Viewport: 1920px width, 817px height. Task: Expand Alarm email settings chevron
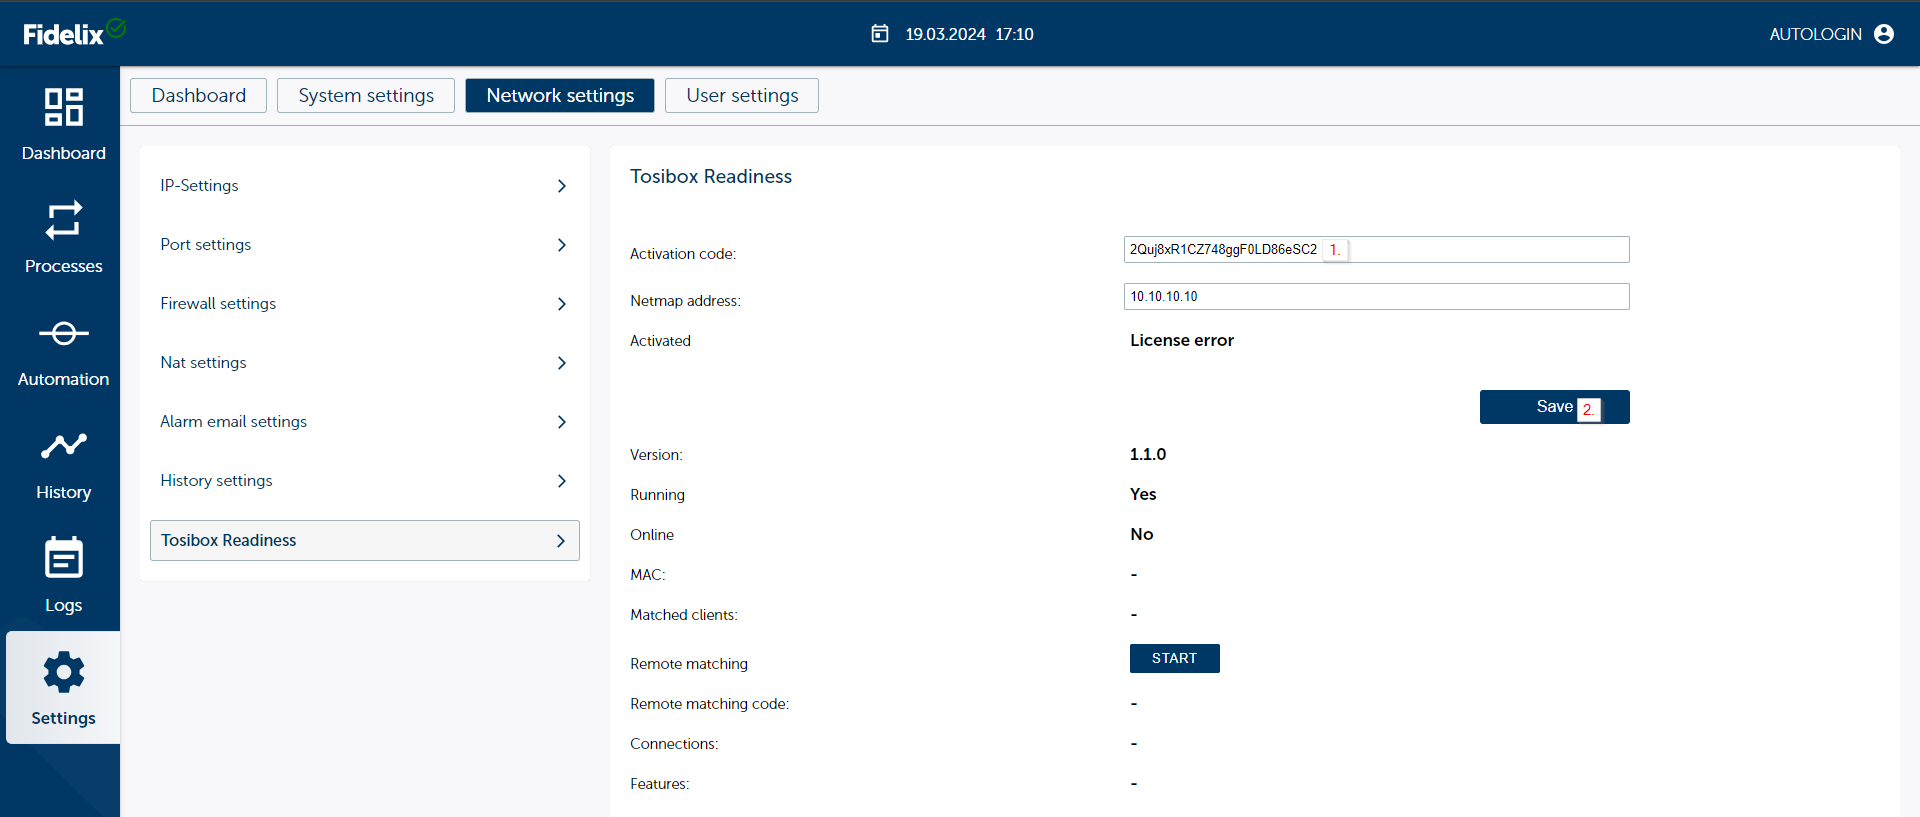click(x=562, y=422)
